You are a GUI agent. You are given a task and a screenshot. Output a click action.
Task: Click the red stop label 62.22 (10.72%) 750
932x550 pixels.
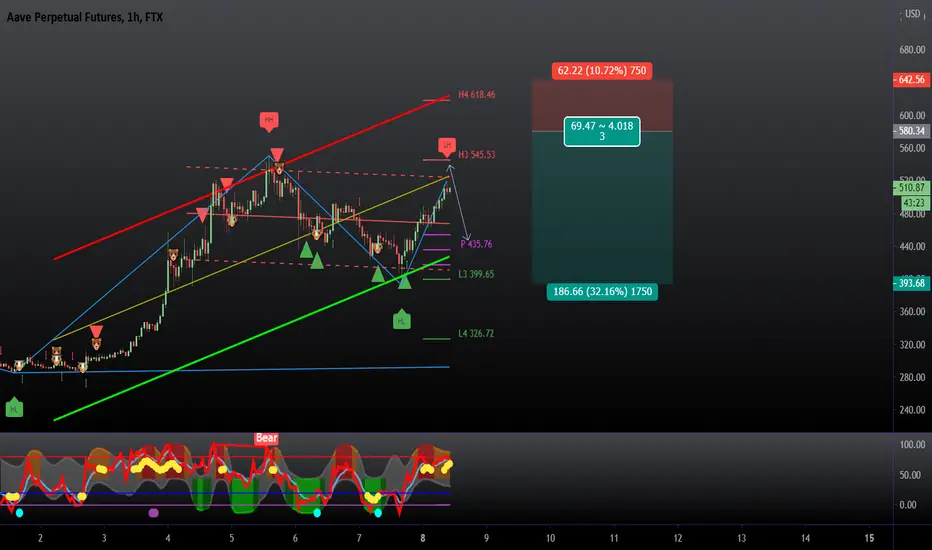tap(602, 71)
